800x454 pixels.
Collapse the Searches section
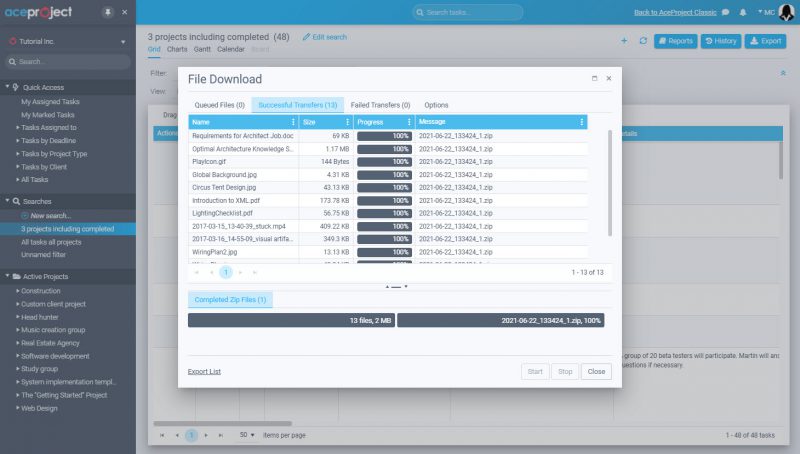click(x=7, y=201)
